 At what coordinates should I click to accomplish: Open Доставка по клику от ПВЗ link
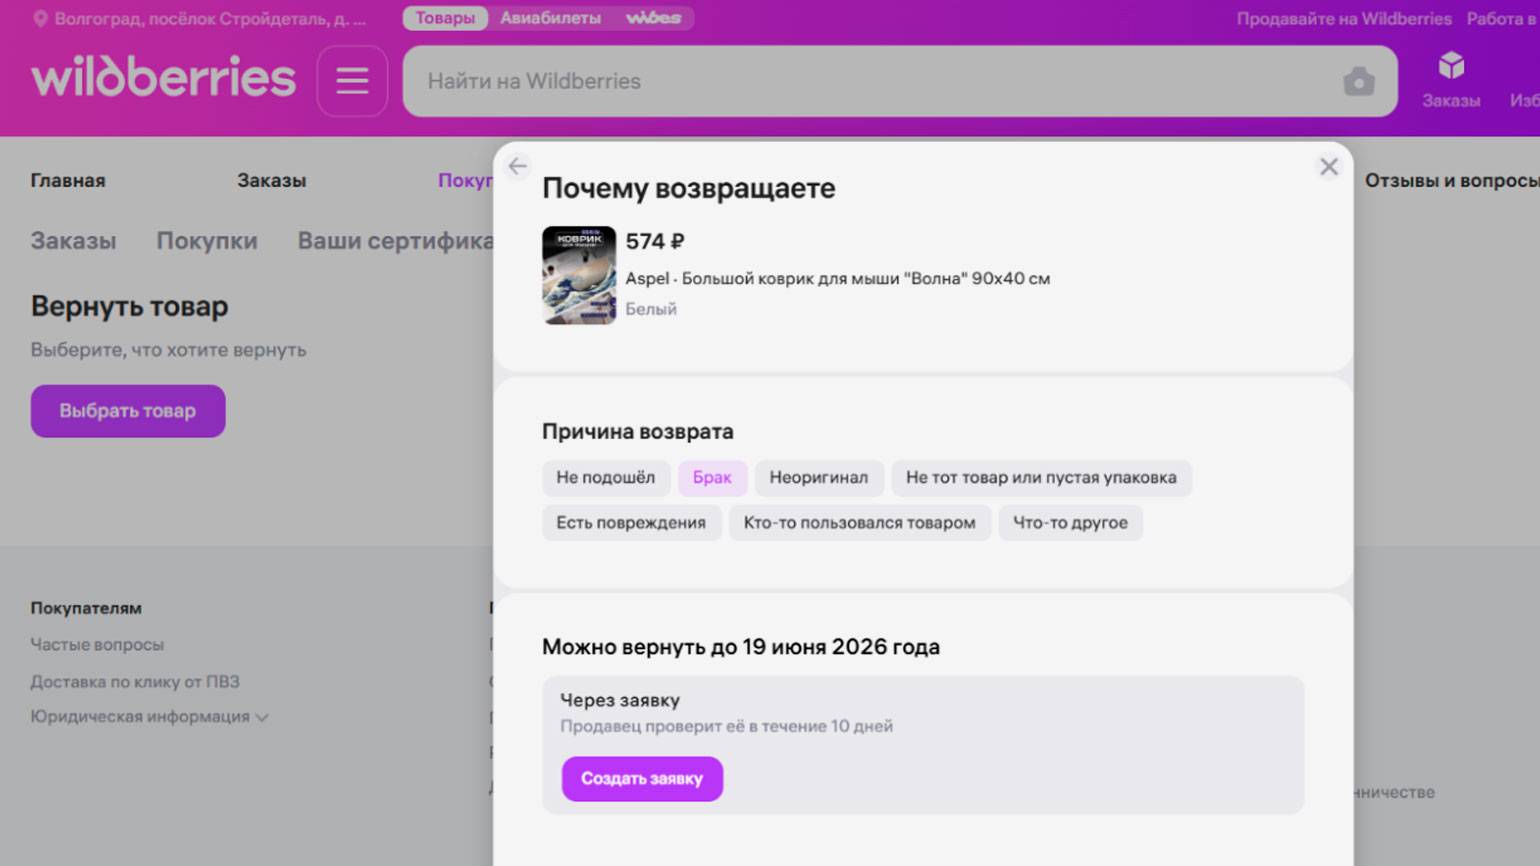tap(135, 682)
